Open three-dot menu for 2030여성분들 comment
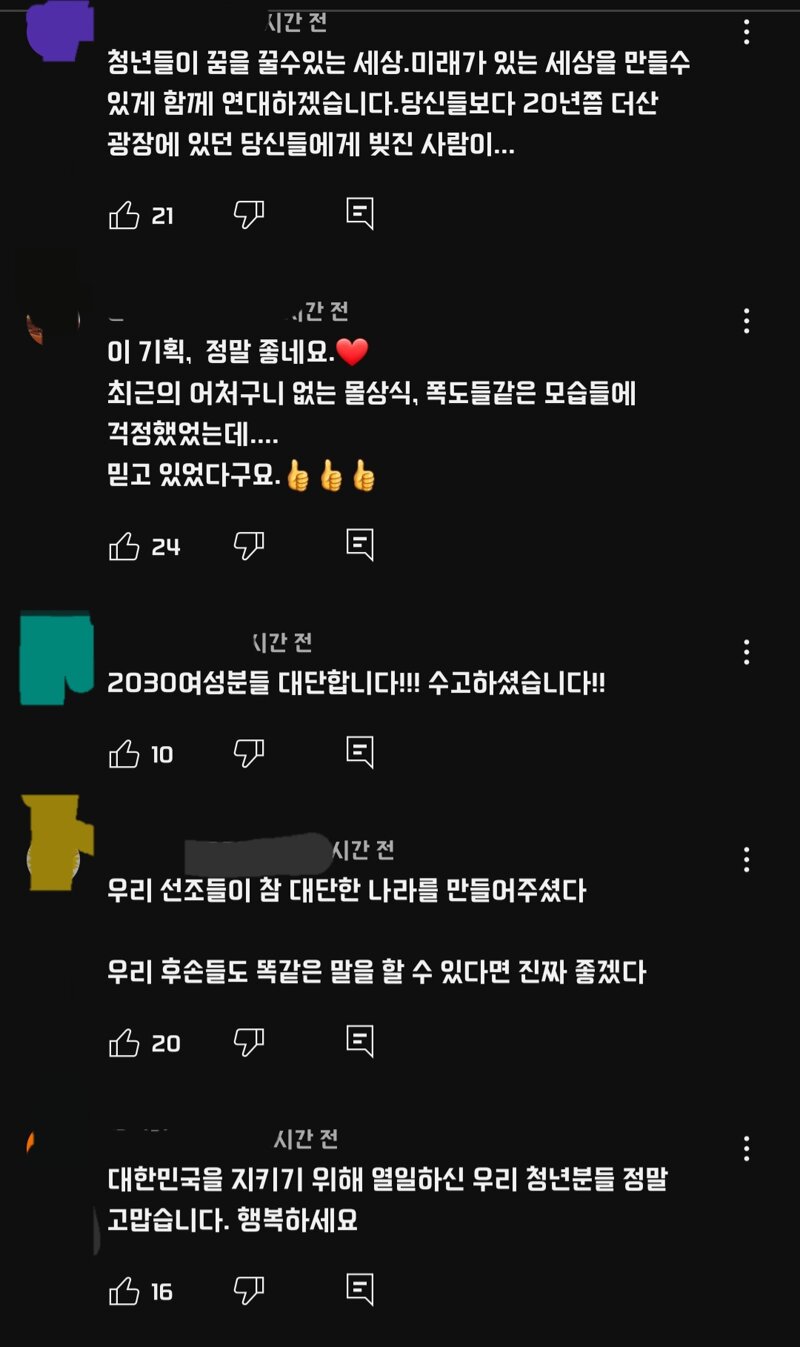 (746, 653)
